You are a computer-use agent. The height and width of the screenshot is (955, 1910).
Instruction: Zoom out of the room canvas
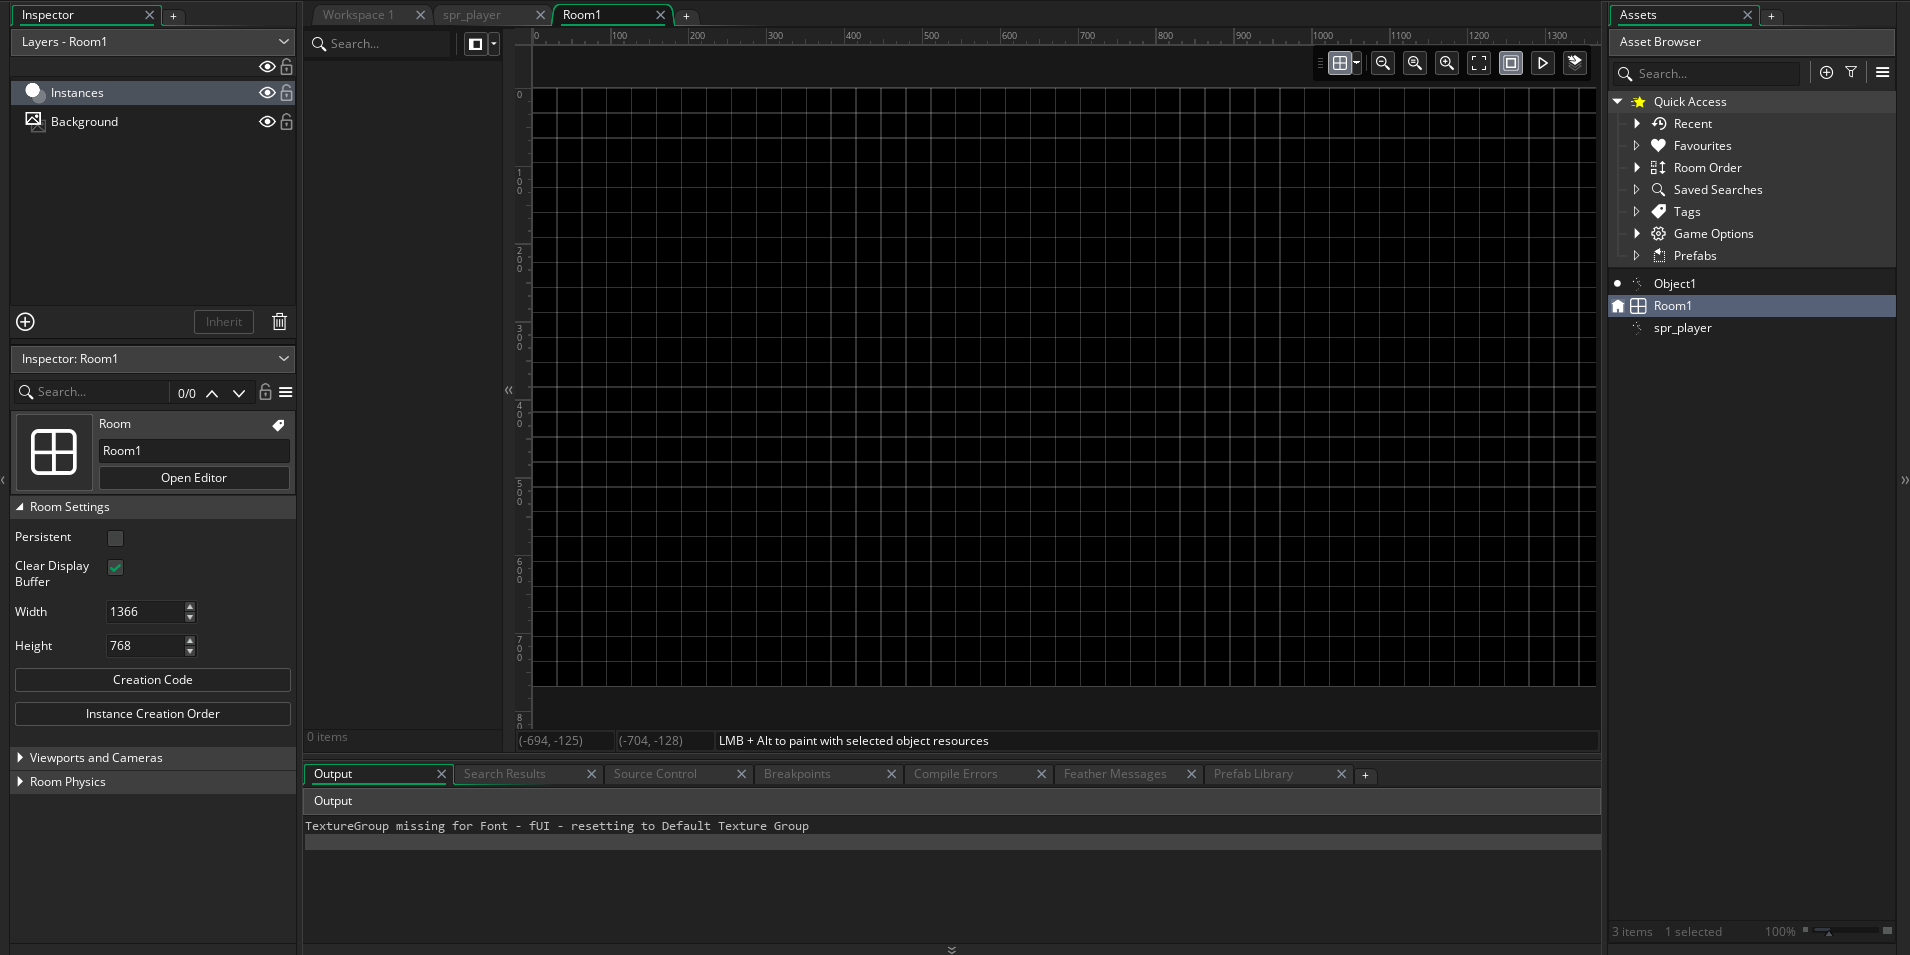point(1383,63)
